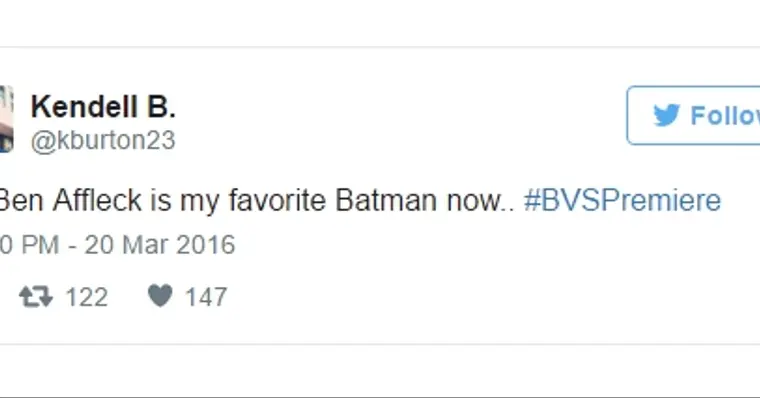Click the letter B. in display name
760x398 pixels.
[x=161, y=107]
